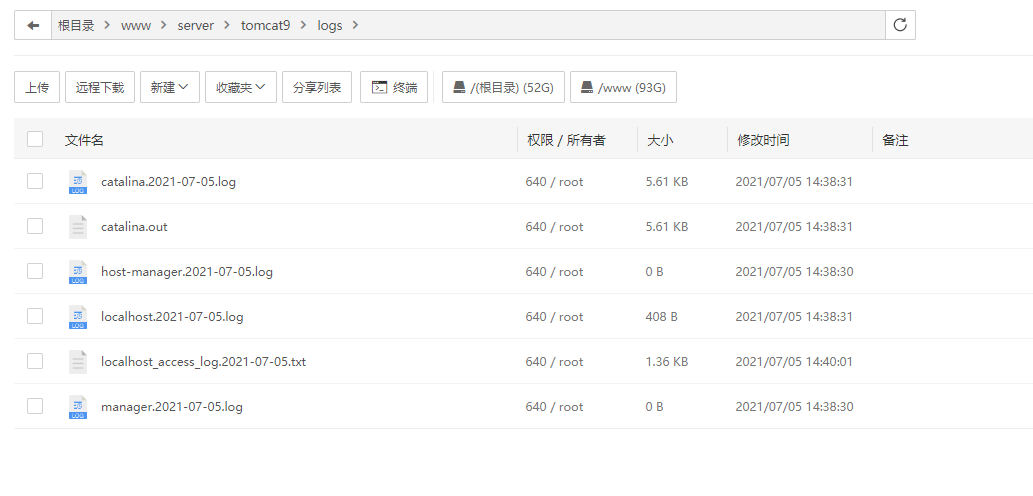Click the terminal icon in 终端 button
Image resolution: width=1033 pixels, height=496 pixels.
point(379,87)
